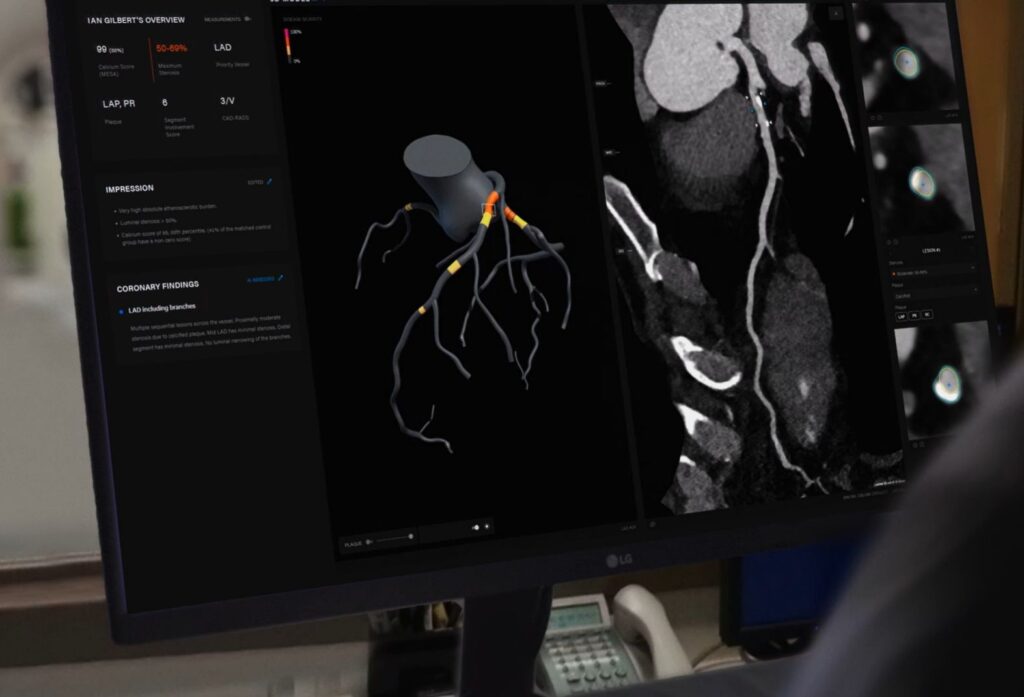Click the LAD AO view label
This screenshot has height=697, width=1024.
628,526
